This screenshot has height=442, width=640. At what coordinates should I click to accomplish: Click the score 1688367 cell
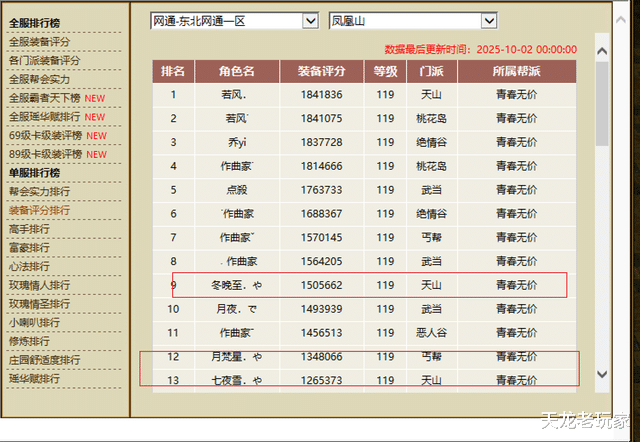click(x=322, y=214)
